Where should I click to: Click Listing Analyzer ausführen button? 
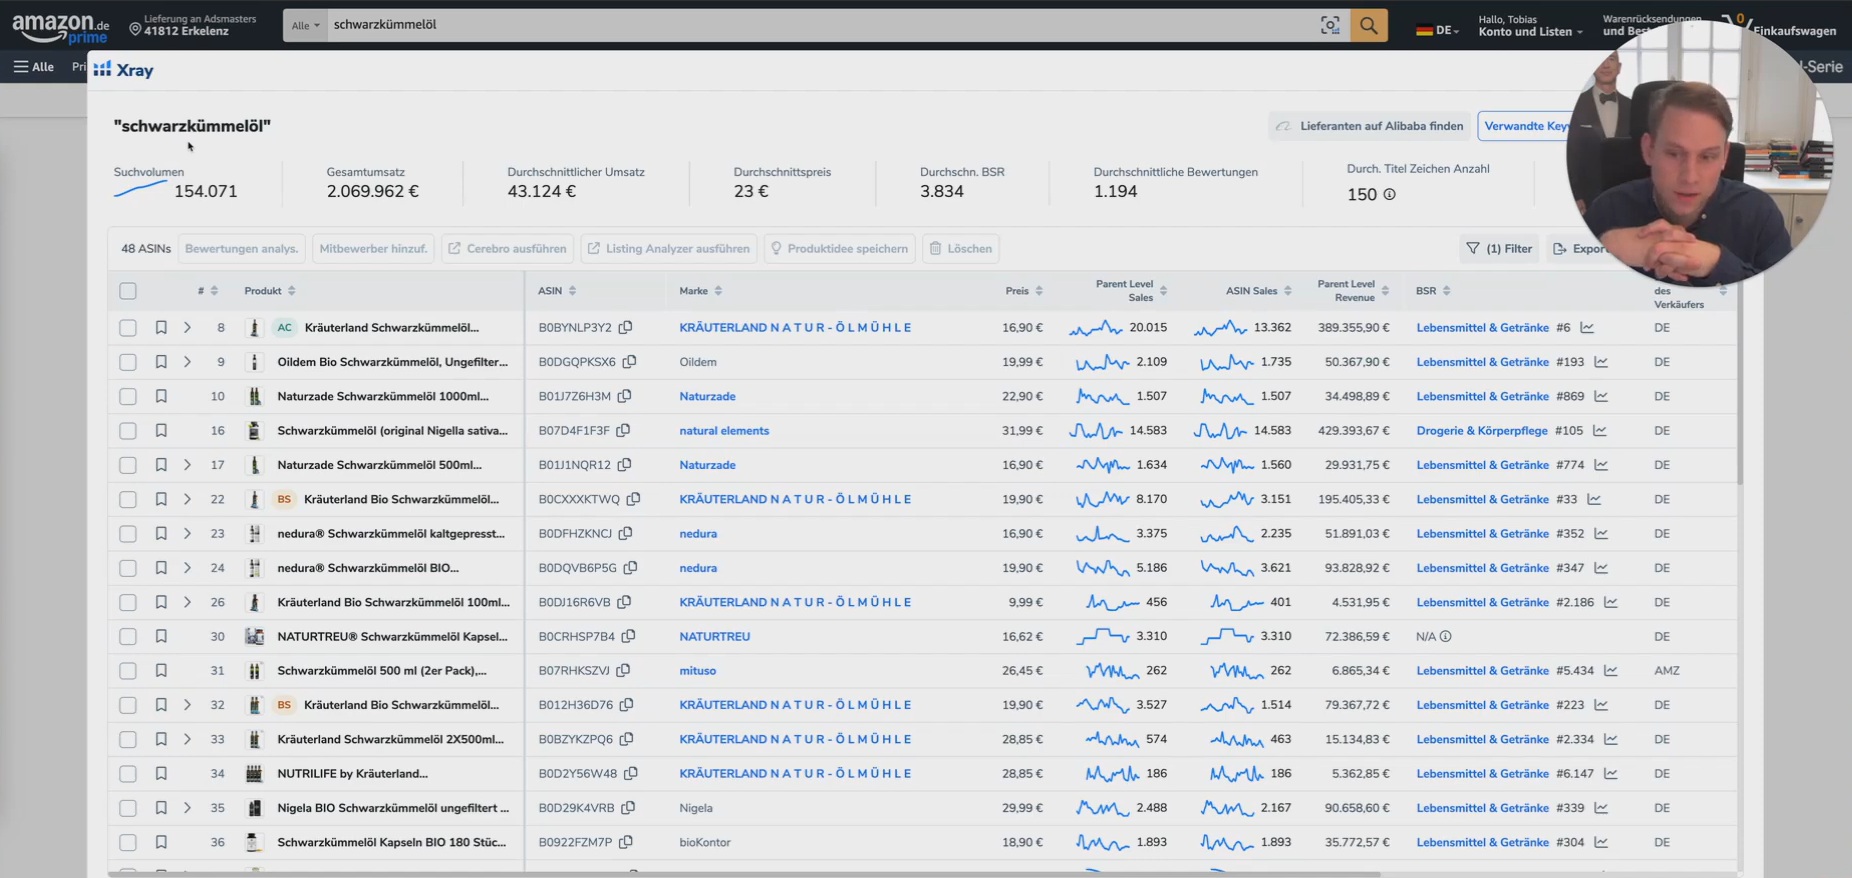tap(668, 249)
